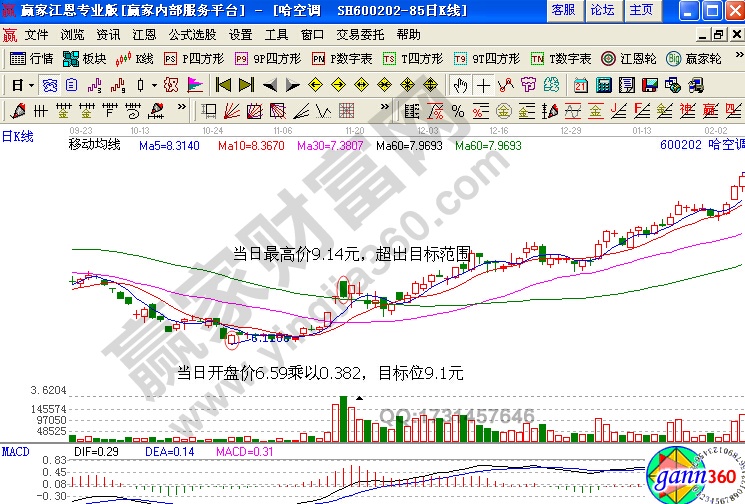
Task: Switch to the K线 candlestick chart
Action: point(135,58)
